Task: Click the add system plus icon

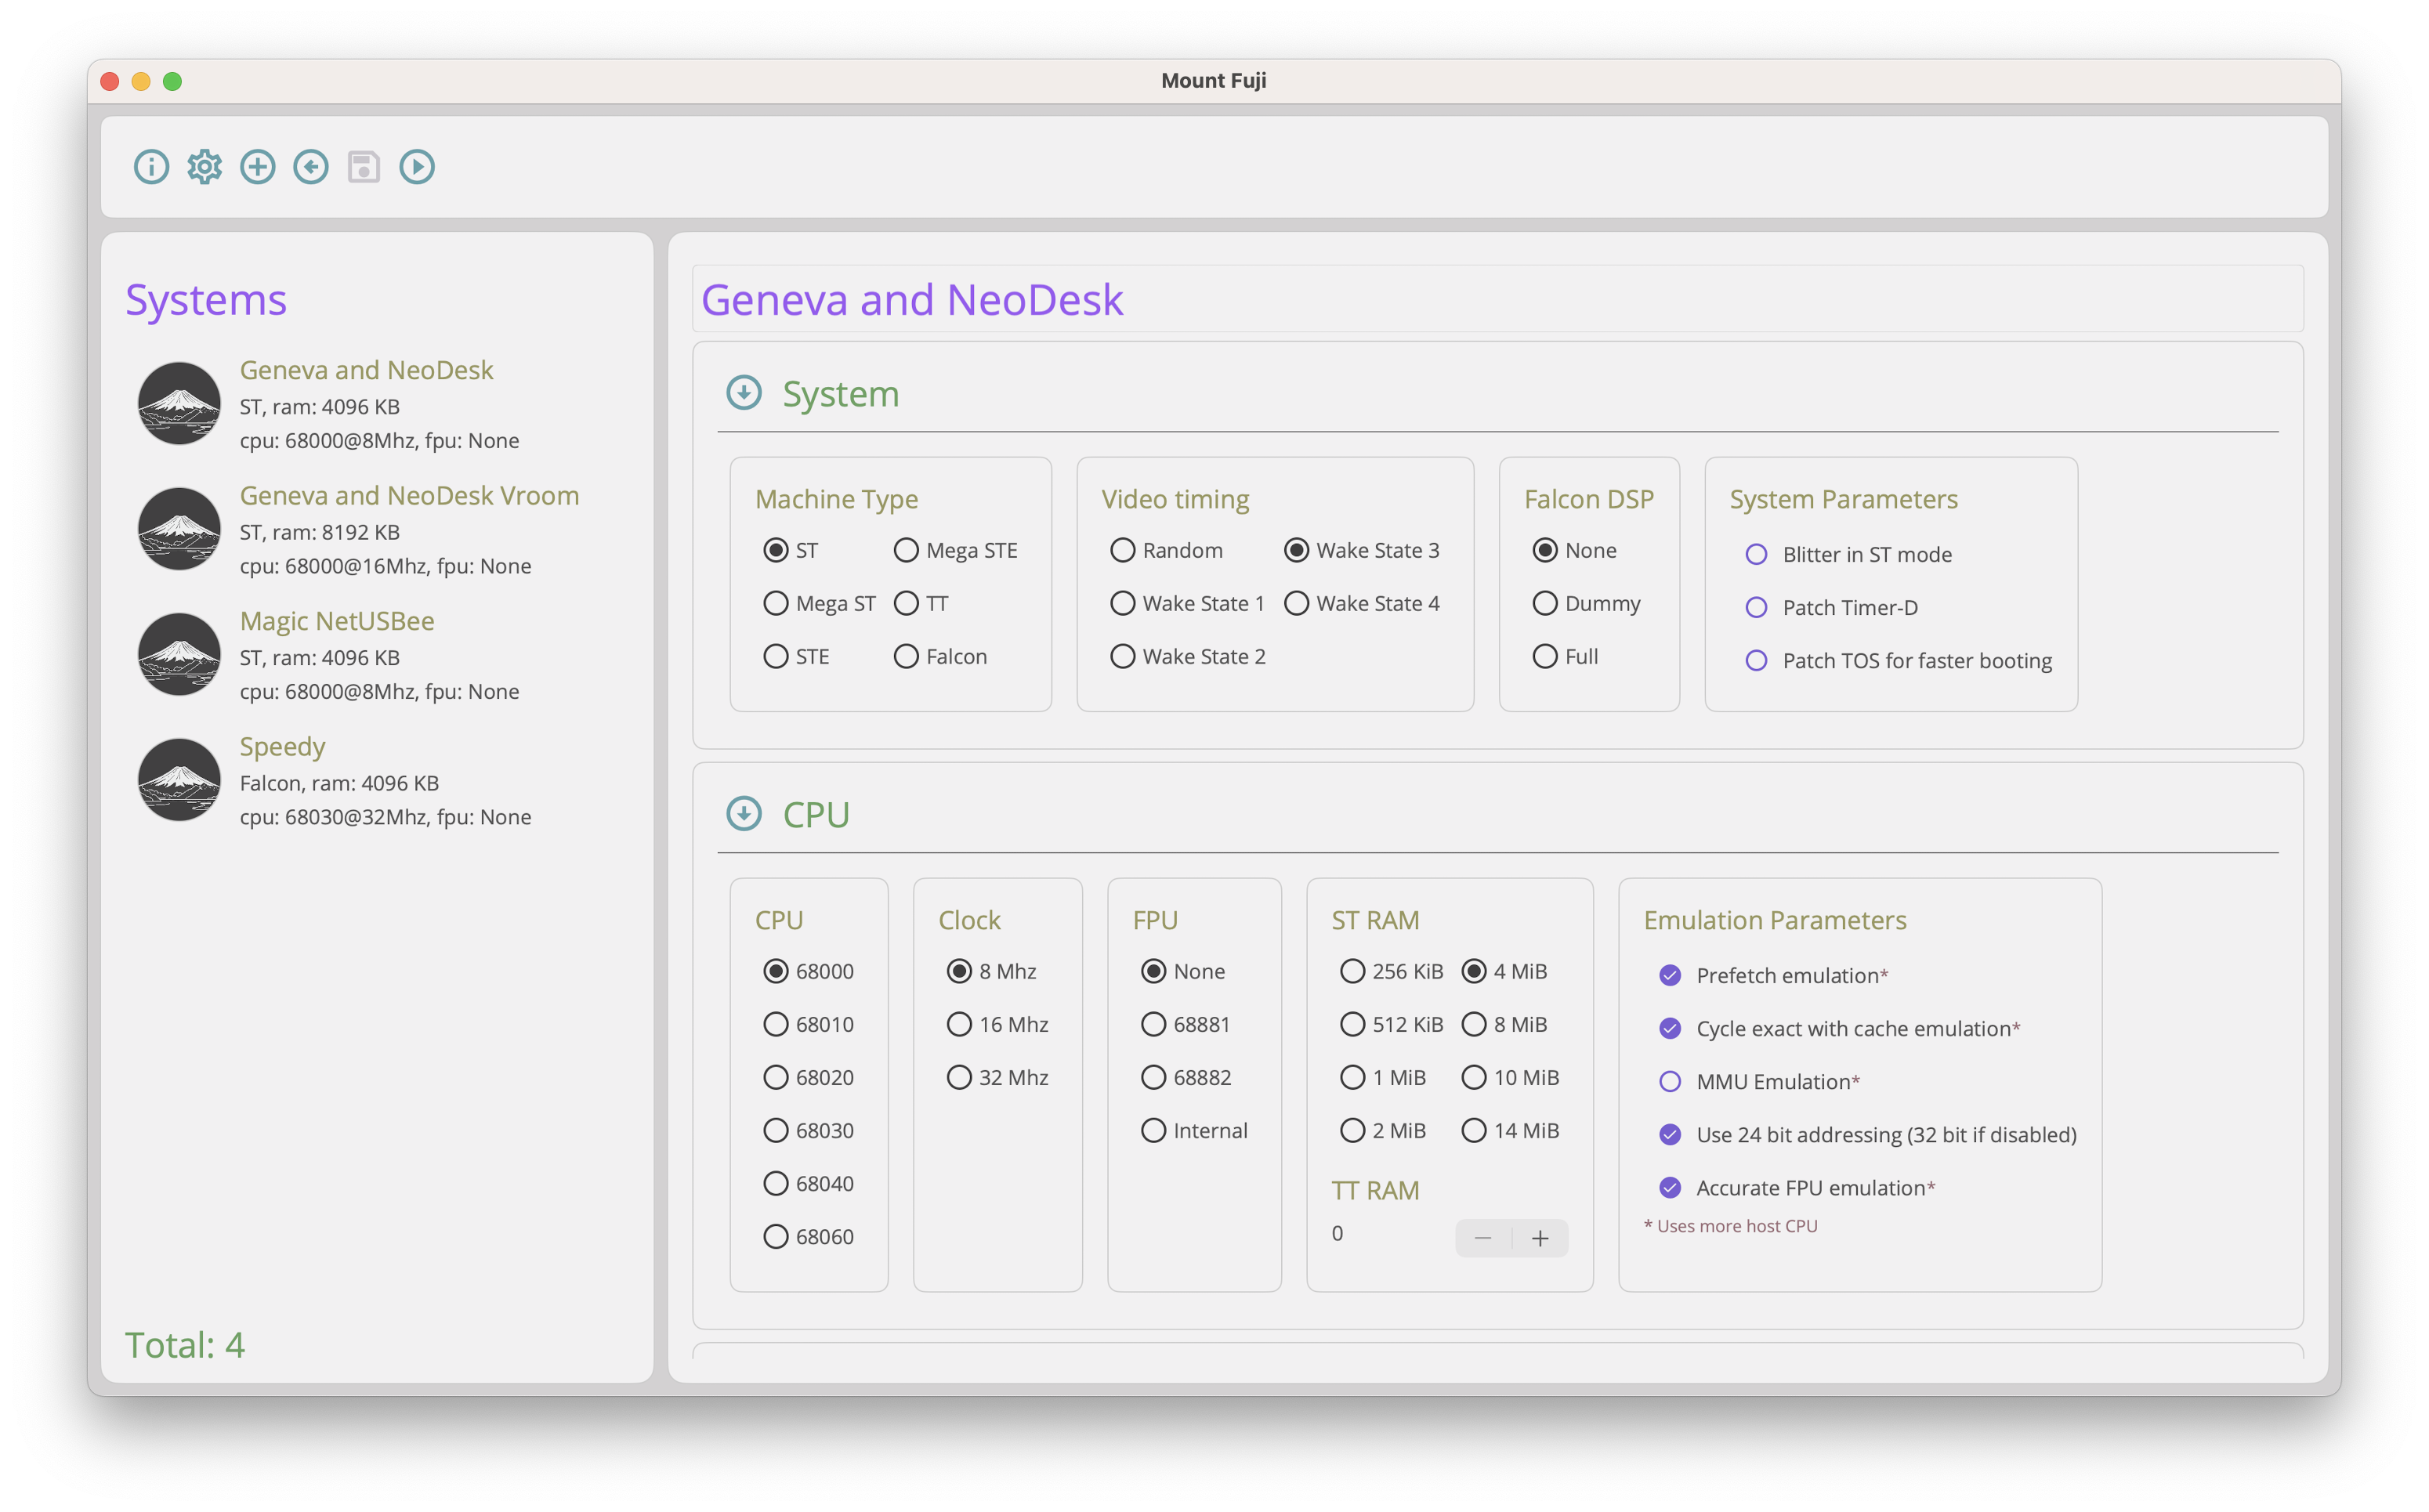Action: [257, 167]
